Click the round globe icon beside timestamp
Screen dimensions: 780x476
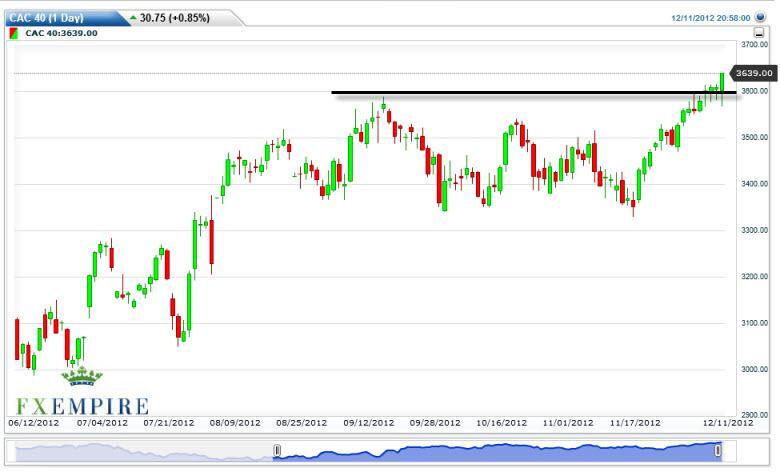click(761, 17)
